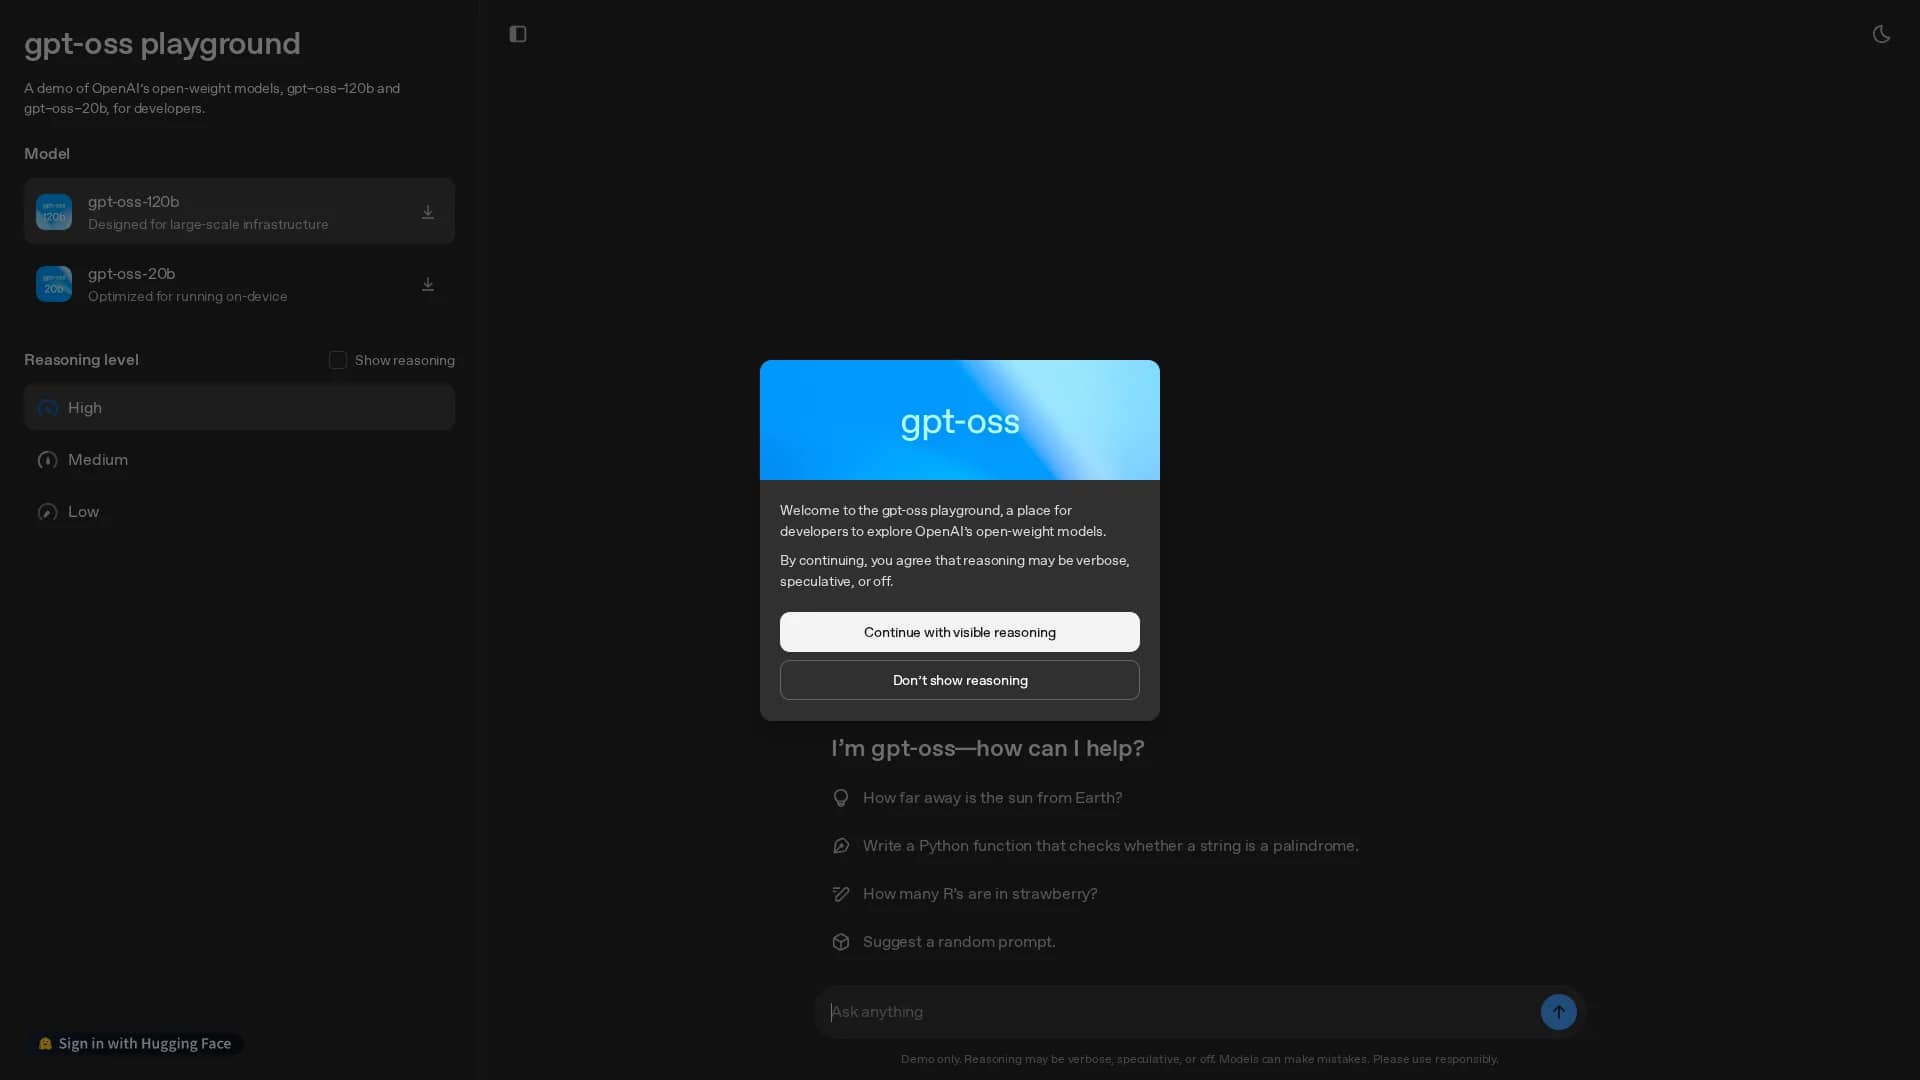Click the pencil icon beside strawberry question

pos(841,894)
